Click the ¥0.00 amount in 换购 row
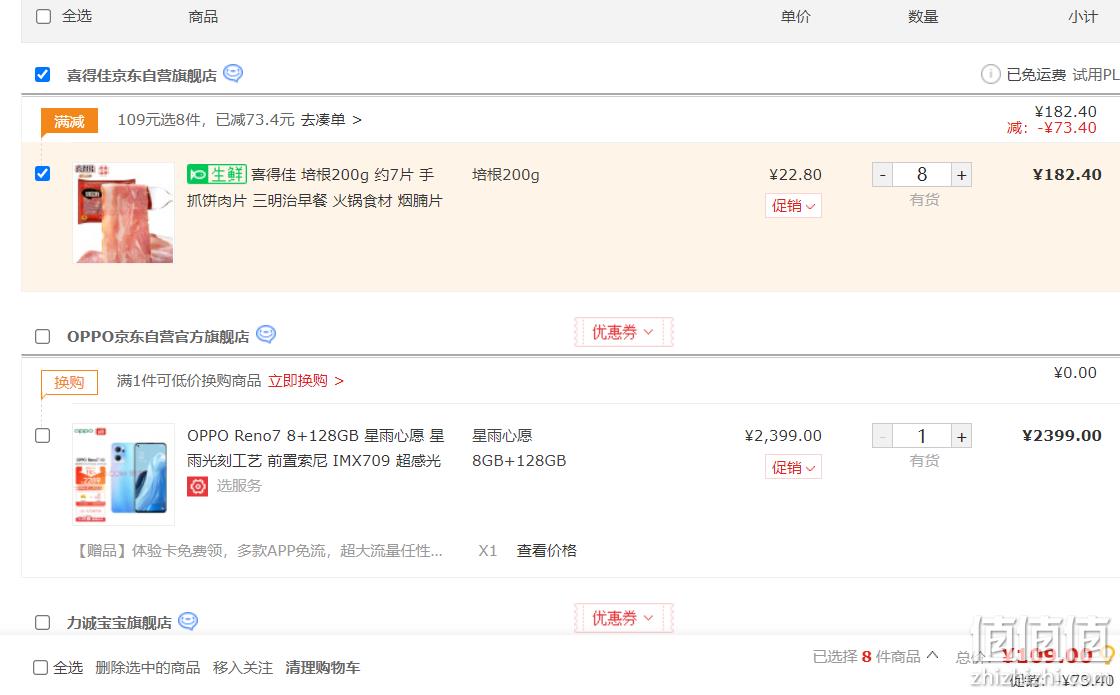1120x695 pixels. click(1075, 373)
